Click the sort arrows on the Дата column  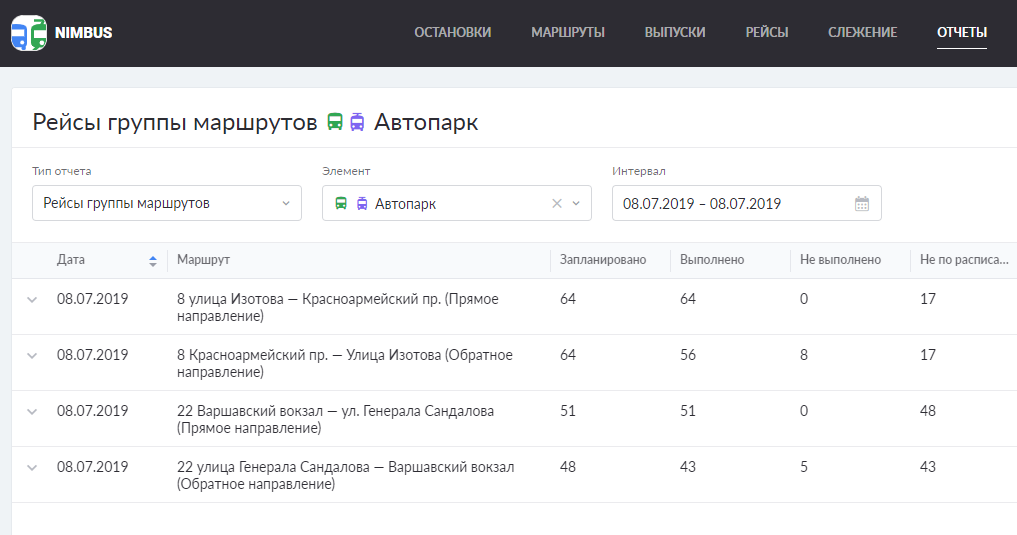tap(153, 260)
